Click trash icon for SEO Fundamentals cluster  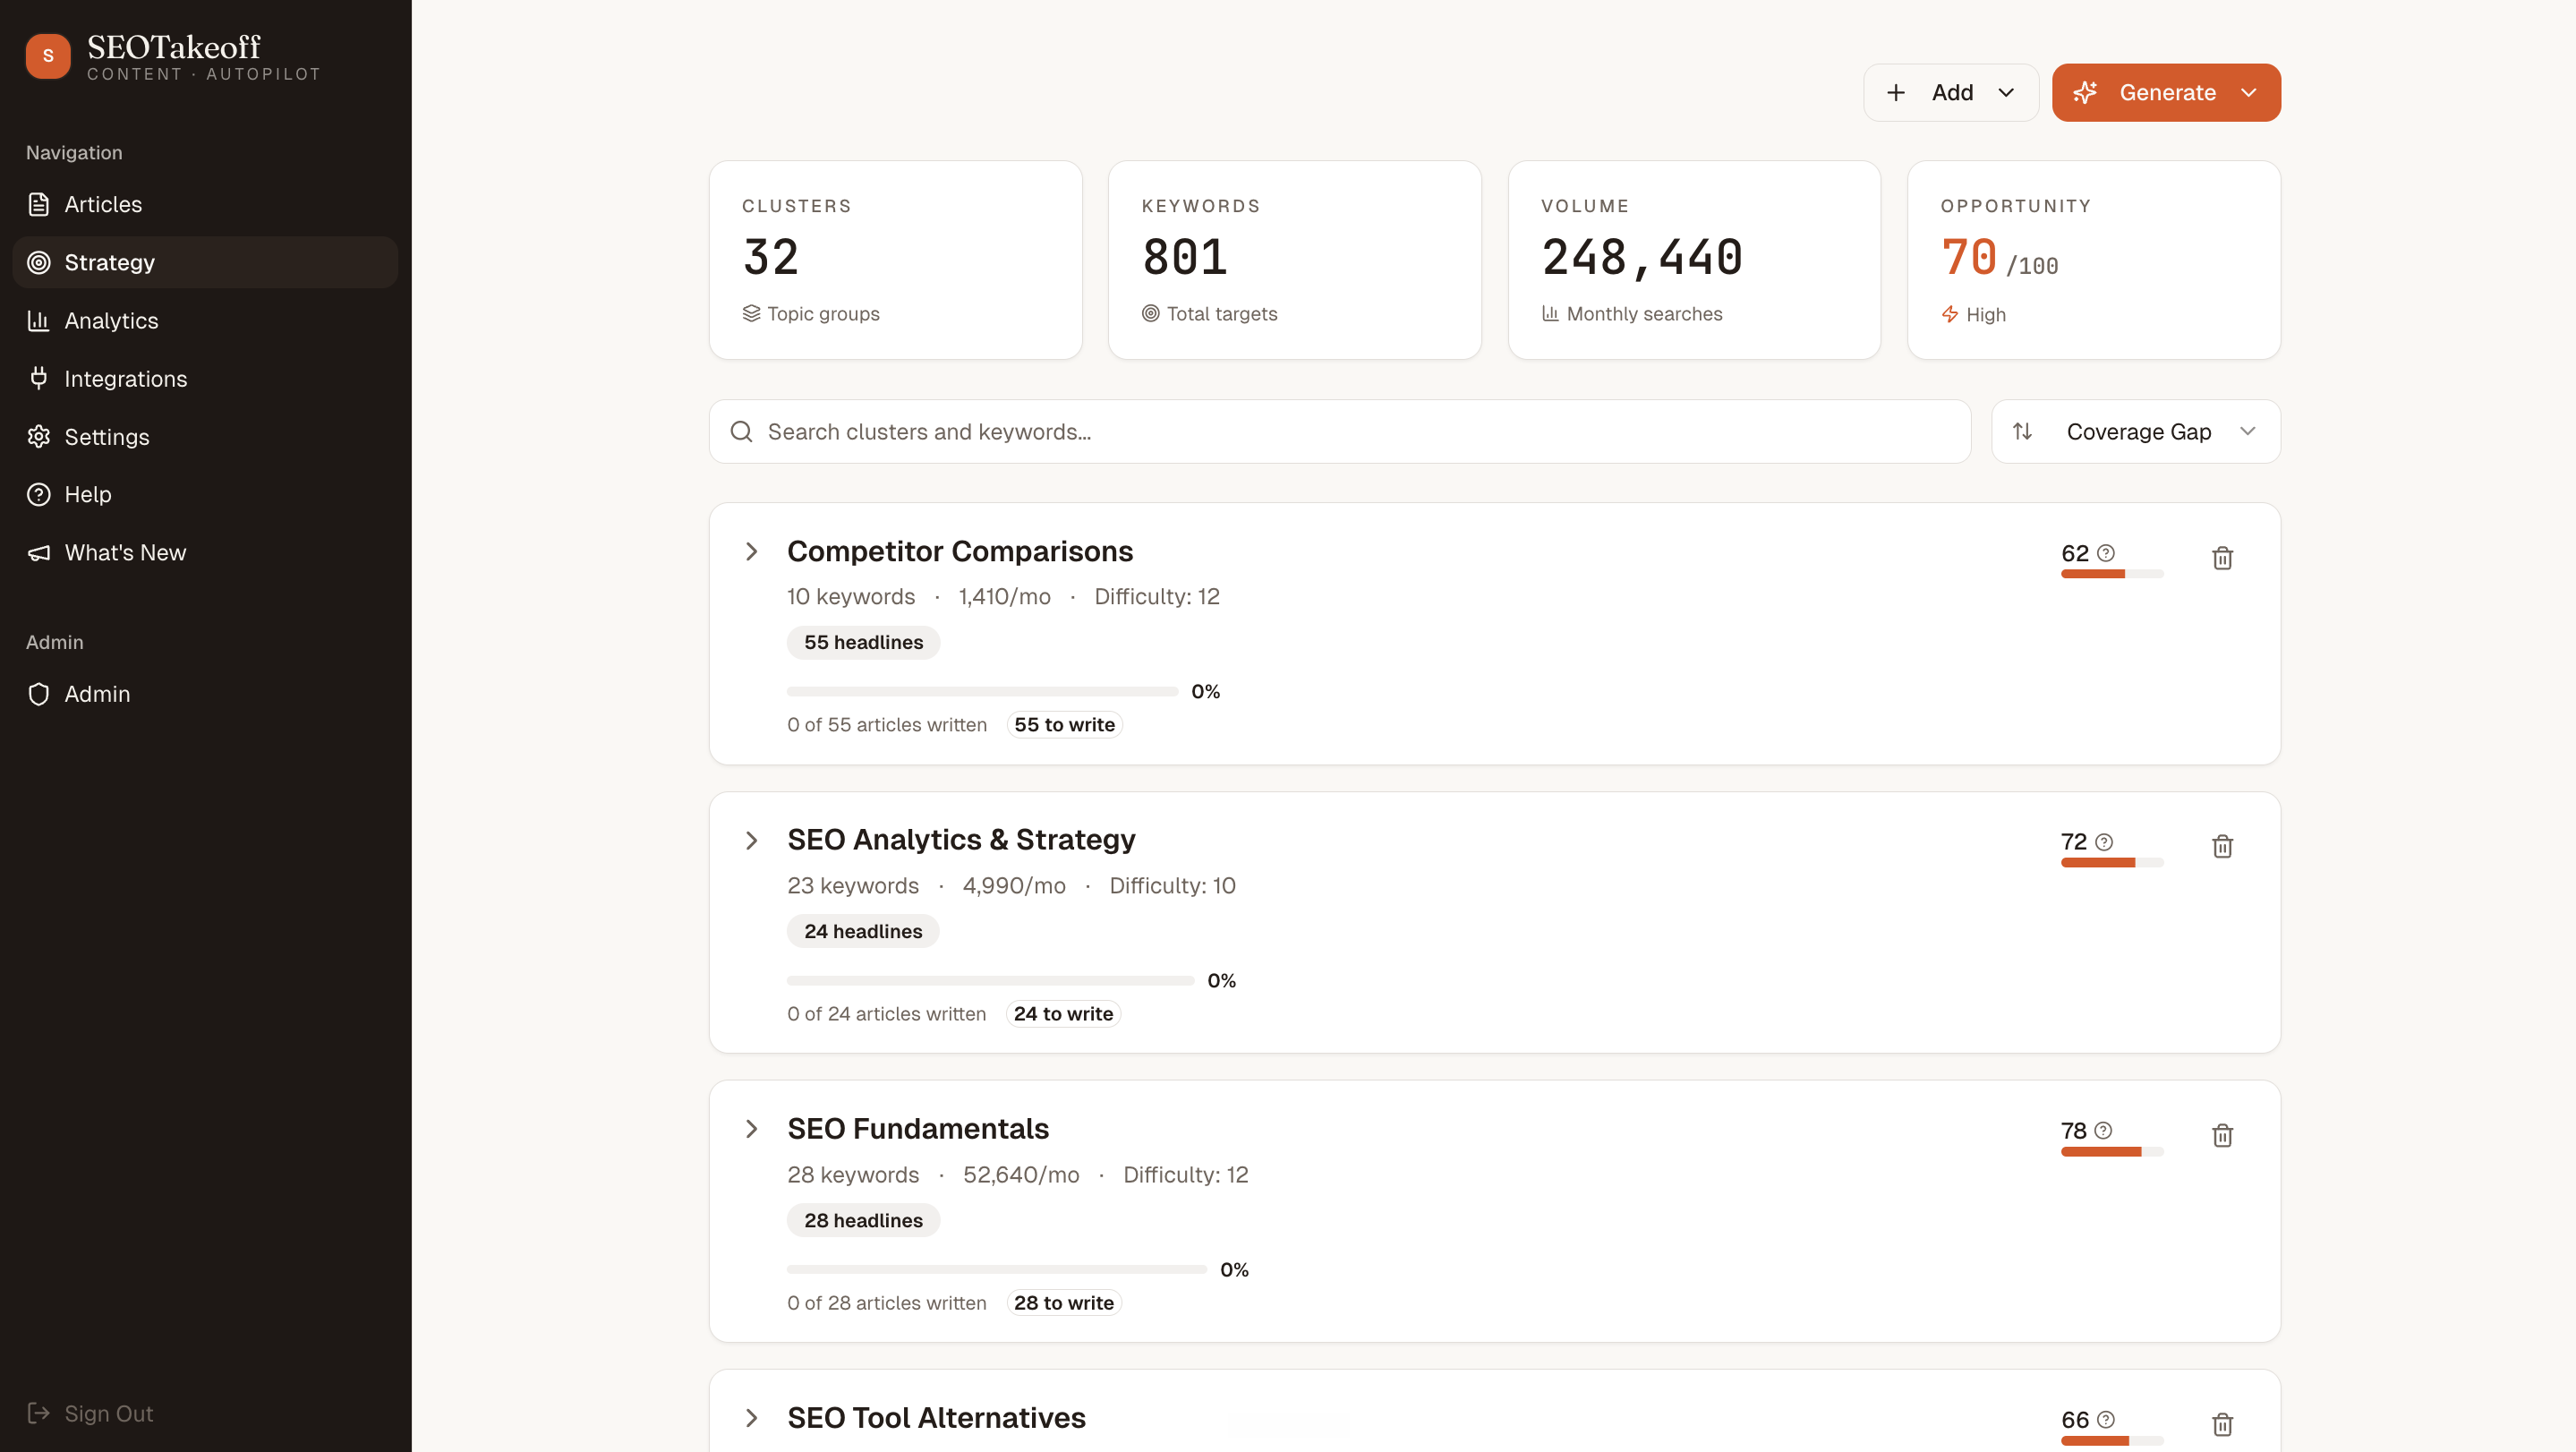(x=2222, y=1135)
